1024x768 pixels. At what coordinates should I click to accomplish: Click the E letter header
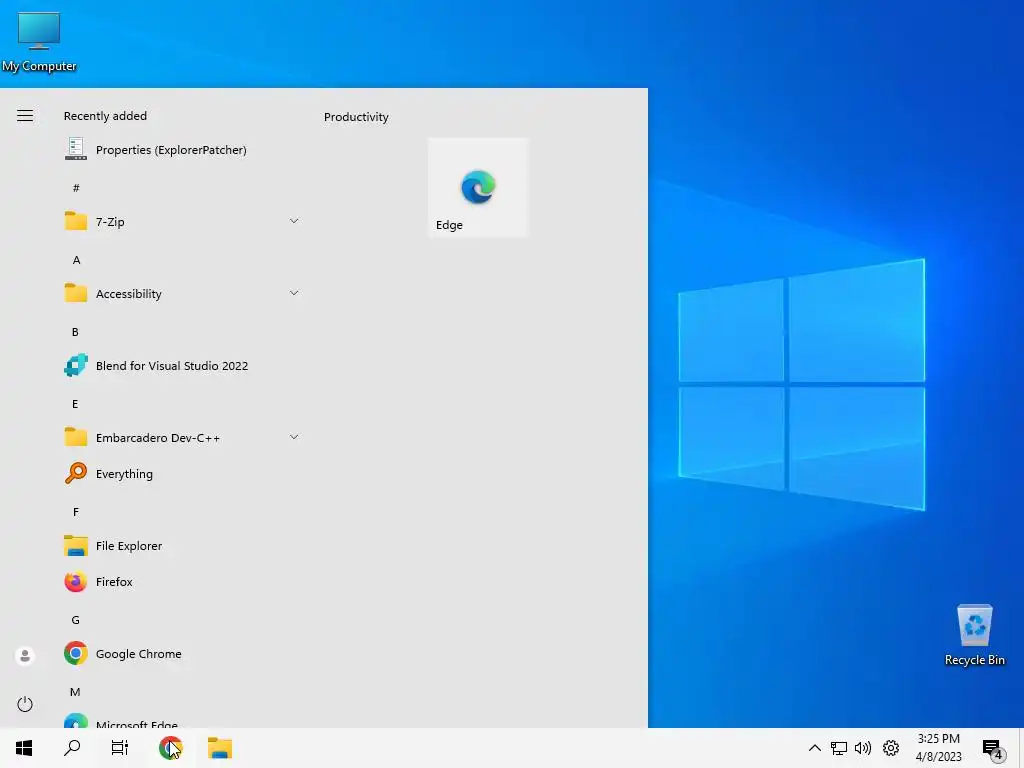pyautogui.click(x=75, y=404)
